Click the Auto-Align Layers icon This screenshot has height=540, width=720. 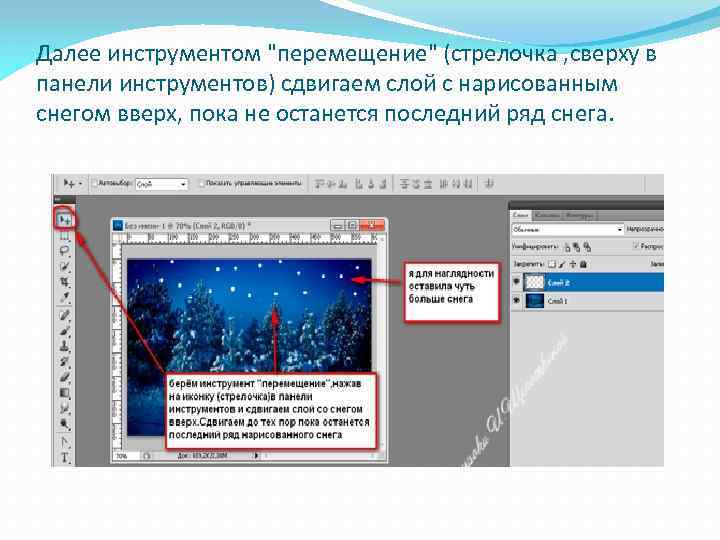pos(489,184)
